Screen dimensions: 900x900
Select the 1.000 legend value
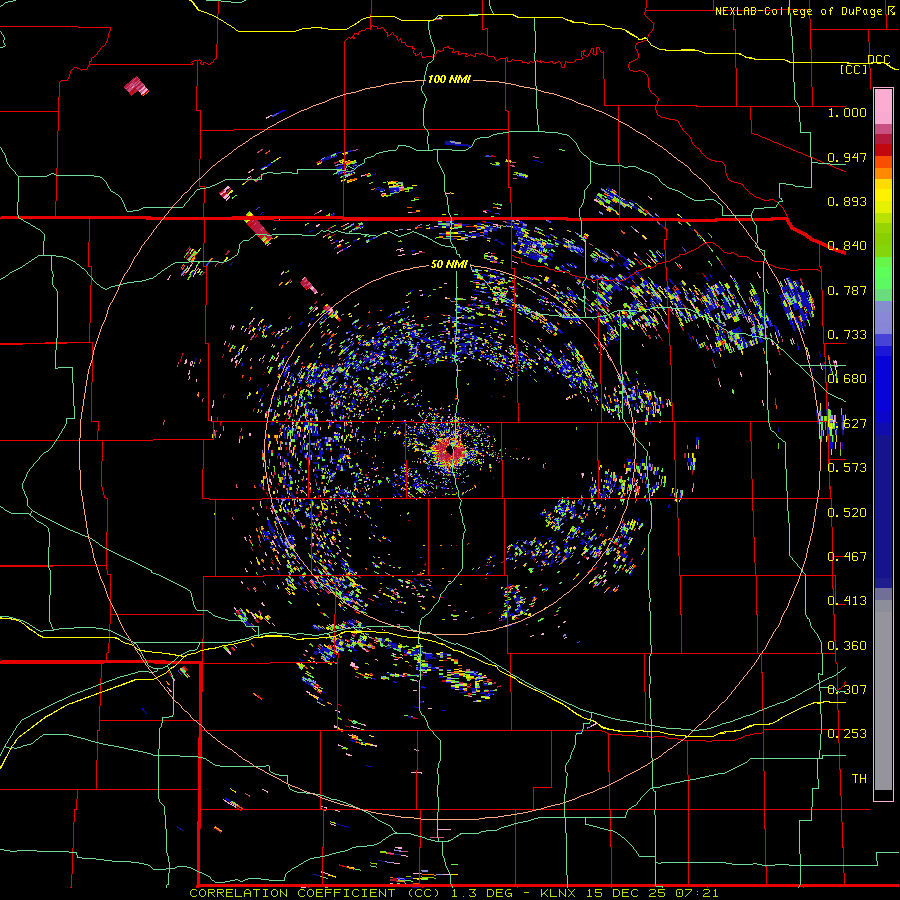coord(847,113)
